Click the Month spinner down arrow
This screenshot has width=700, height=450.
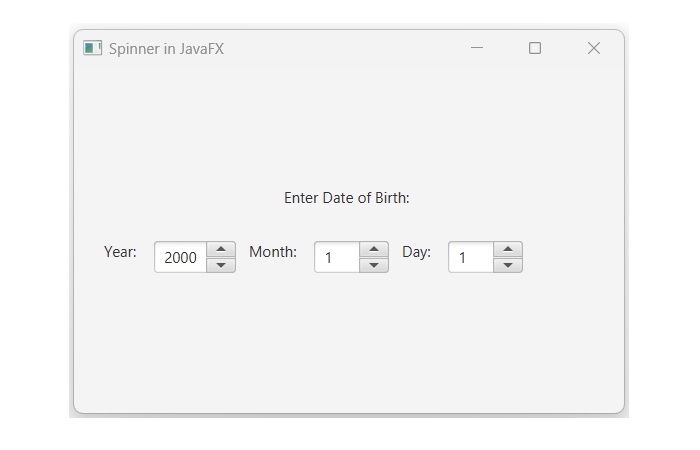373,265
